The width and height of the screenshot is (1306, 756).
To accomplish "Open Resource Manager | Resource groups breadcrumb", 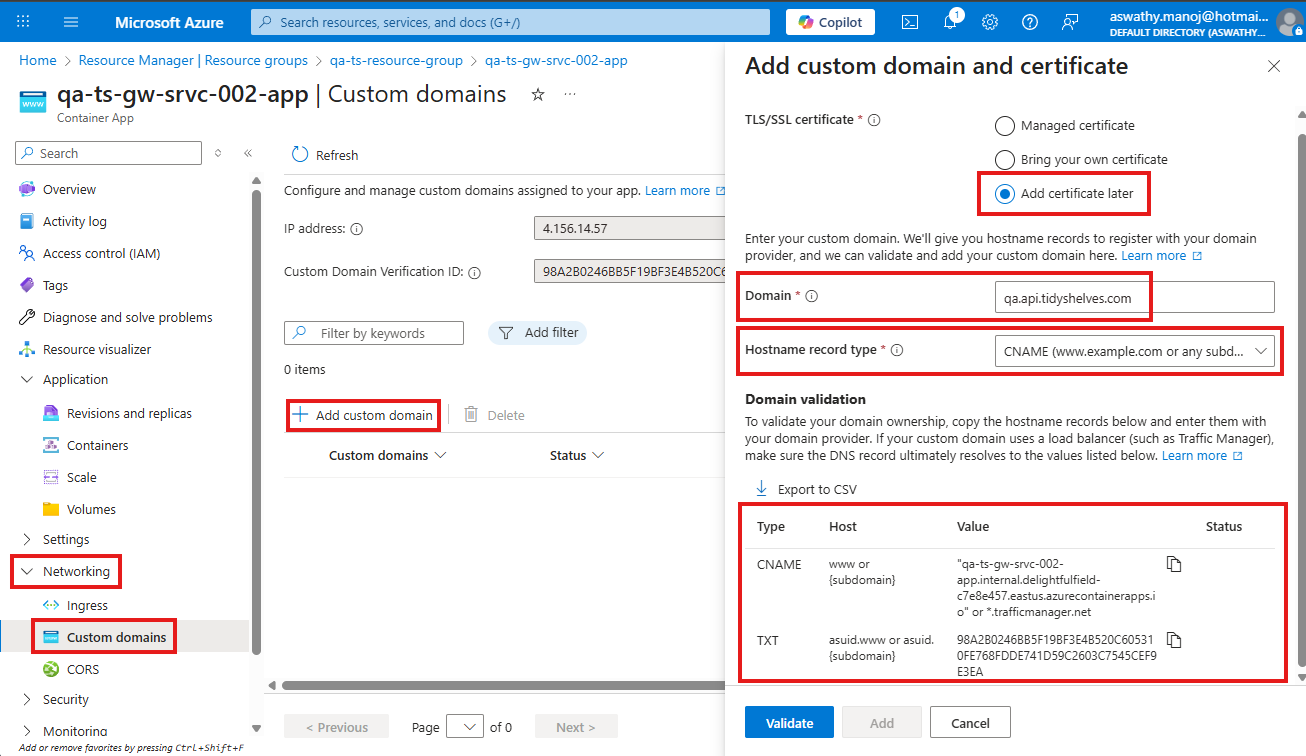I will point(193,61).
